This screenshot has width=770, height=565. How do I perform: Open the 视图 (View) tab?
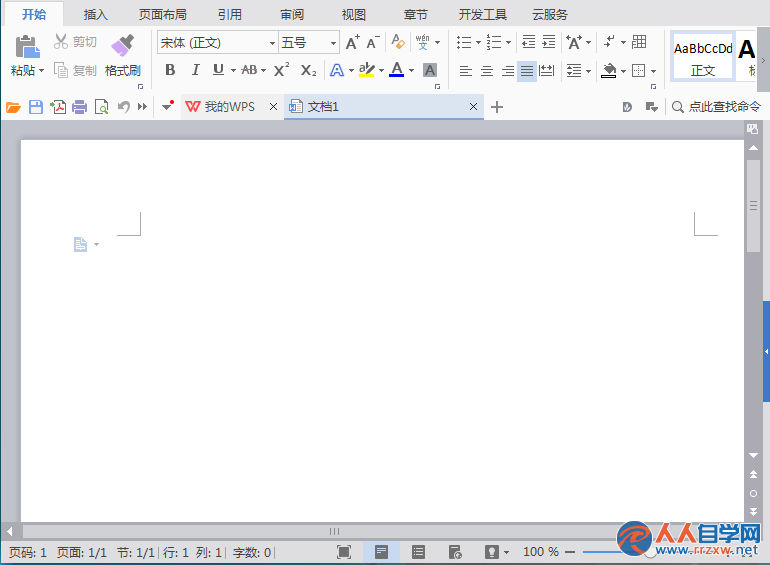(x=354, y=14)
